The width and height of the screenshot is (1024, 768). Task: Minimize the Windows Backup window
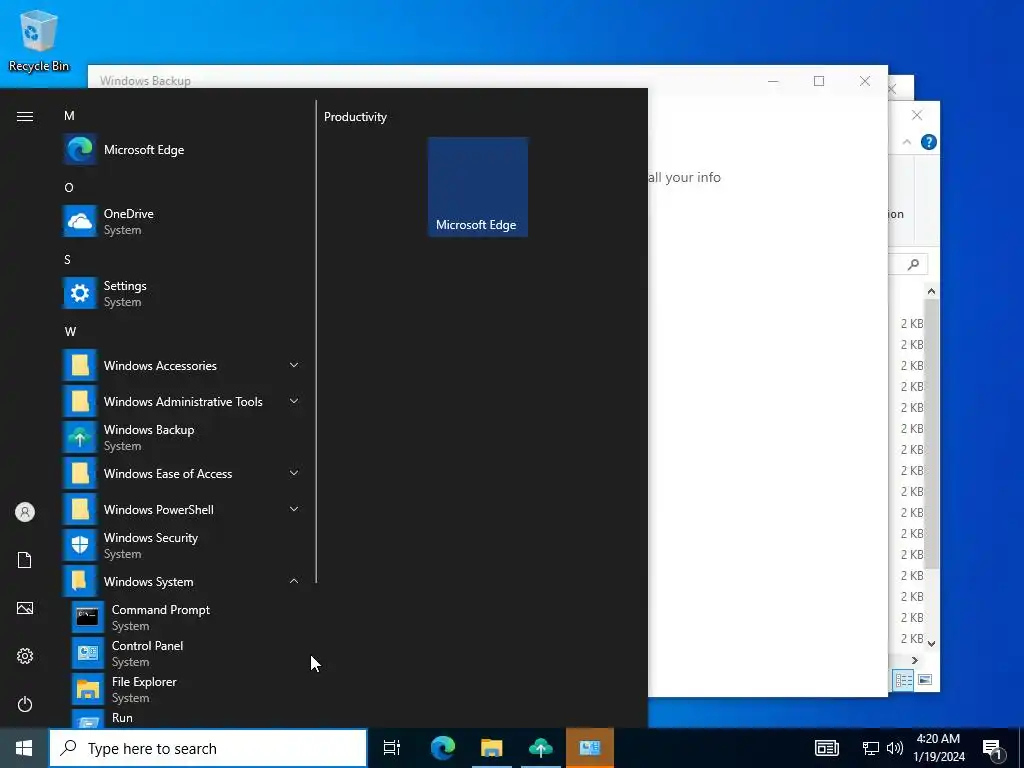(773, 81)
